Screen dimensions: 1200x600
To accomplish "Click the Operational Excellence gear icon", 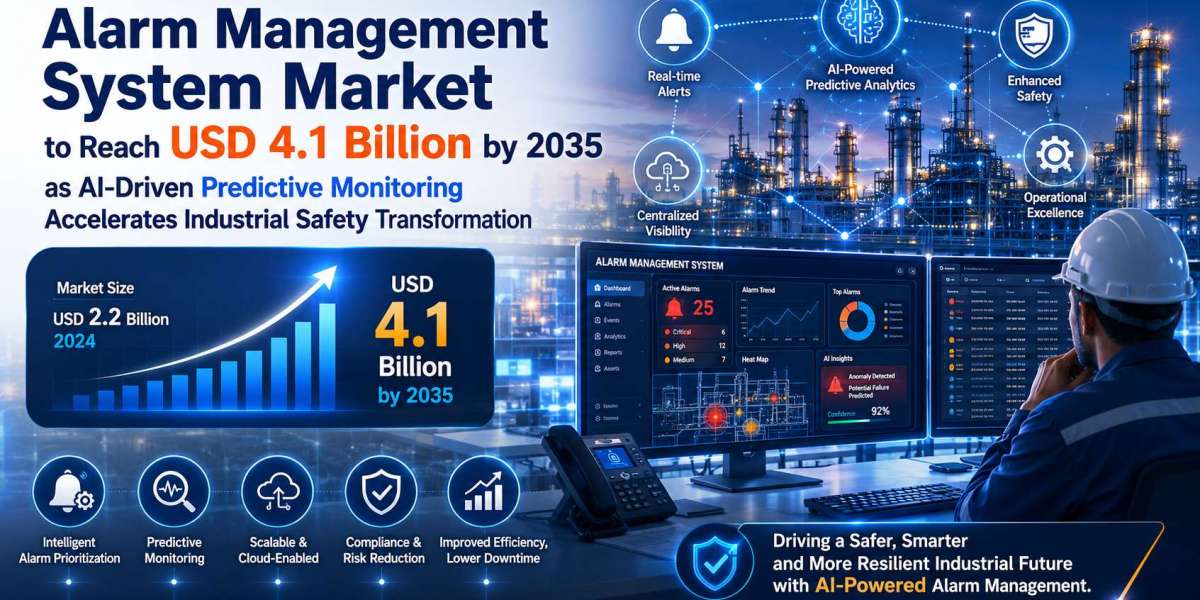I will tap(1054, 155).
